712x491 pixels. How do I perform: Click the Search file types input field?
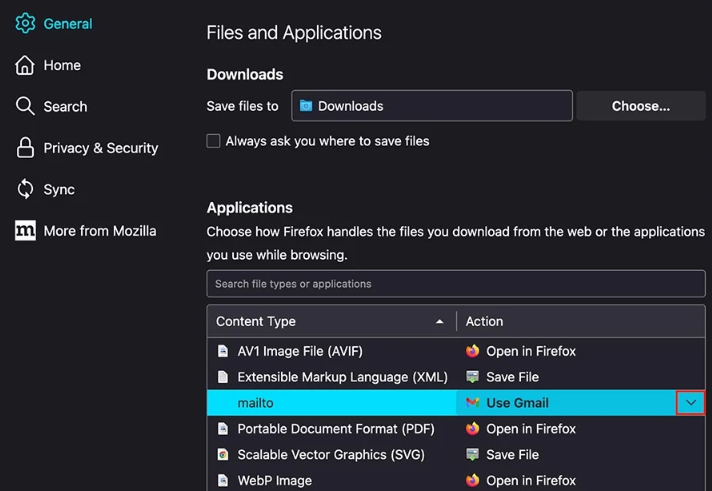tap(455, 284)
